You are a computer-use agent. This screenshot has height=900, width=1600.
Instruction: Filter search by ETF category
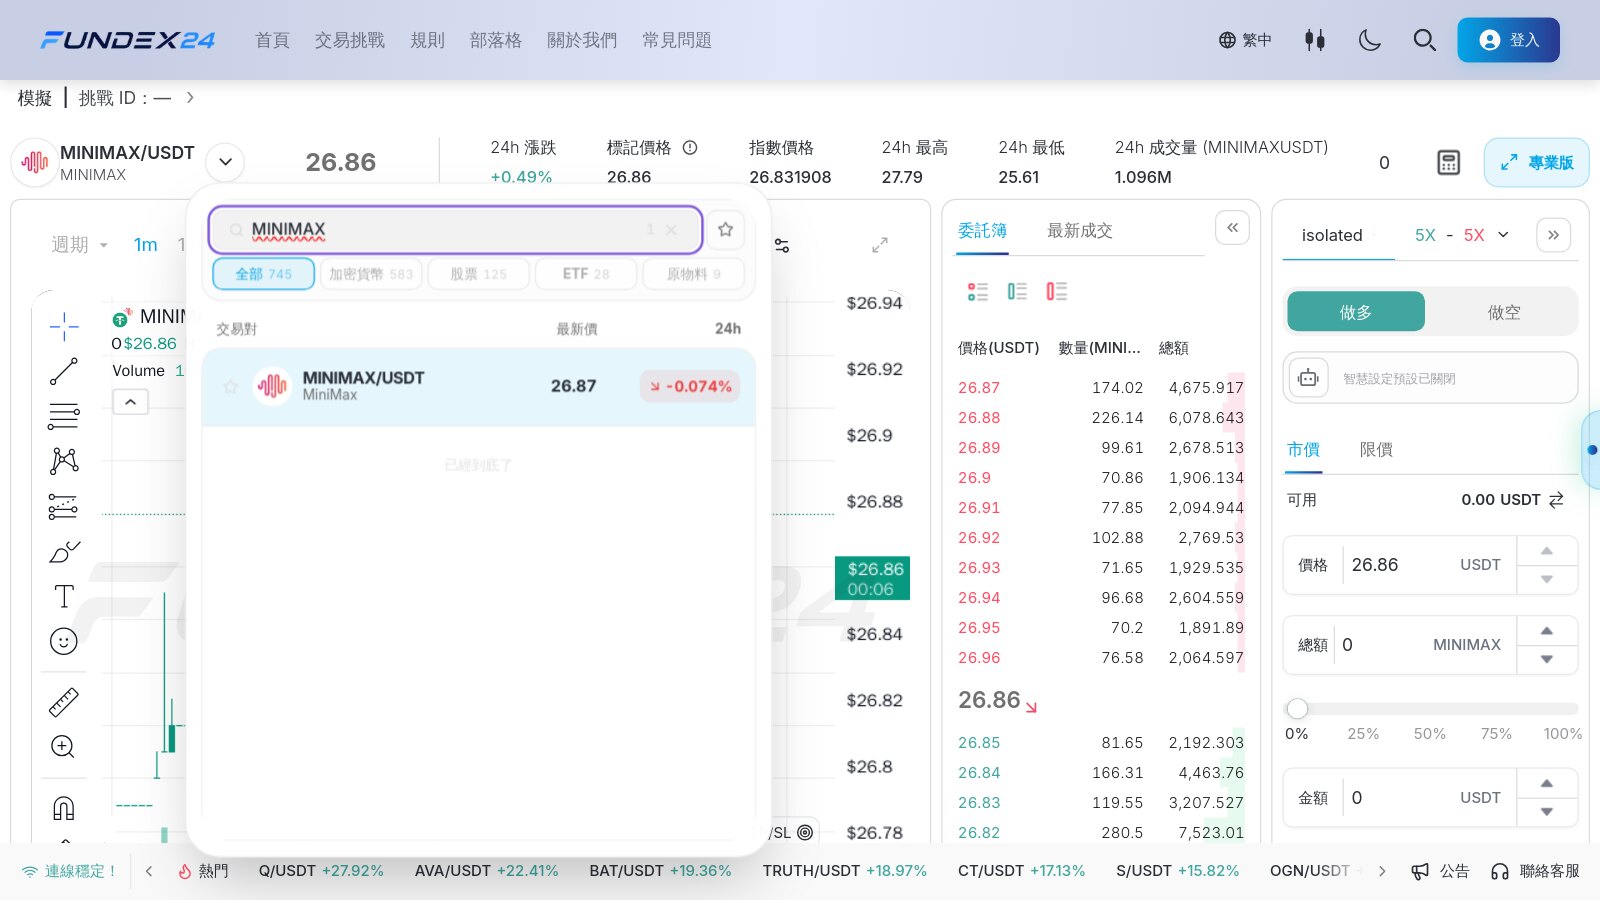[586, 274]
